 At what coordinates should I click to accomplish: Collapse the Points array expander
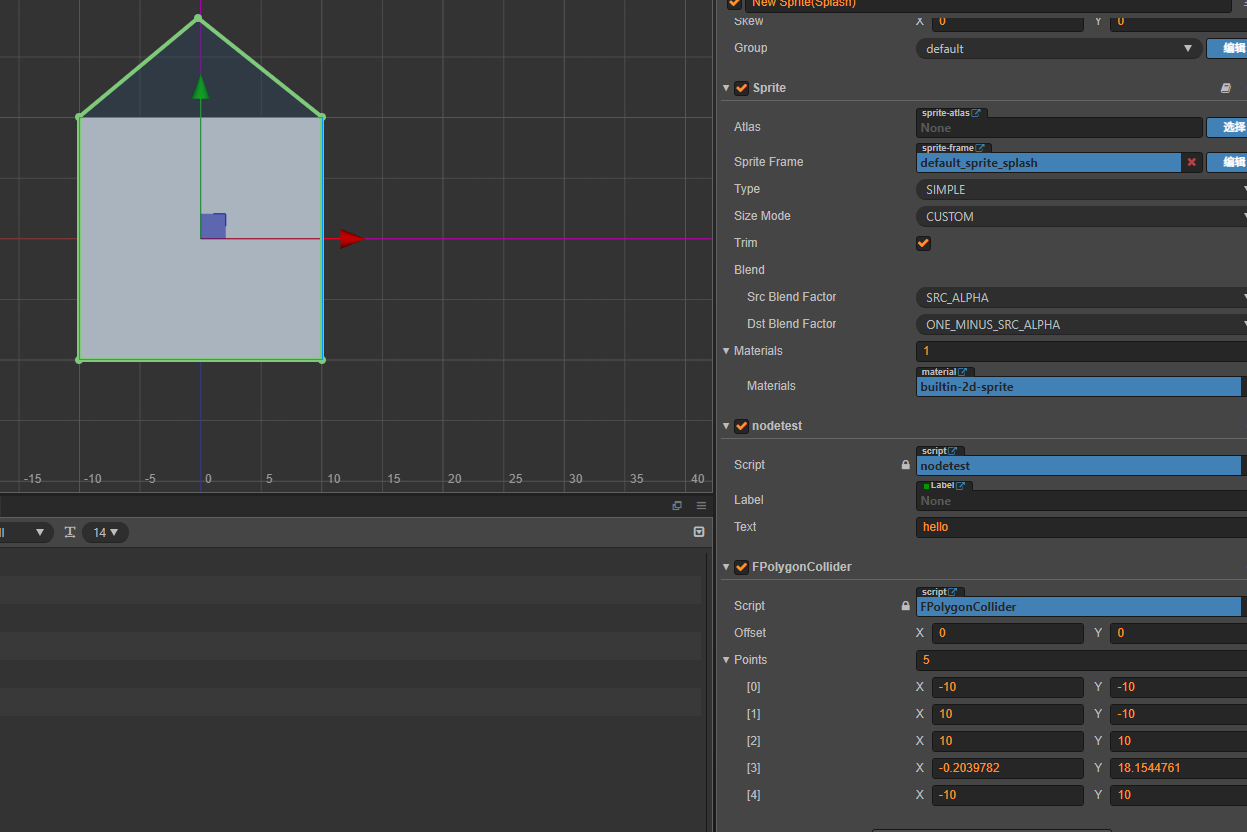[726, 660]
